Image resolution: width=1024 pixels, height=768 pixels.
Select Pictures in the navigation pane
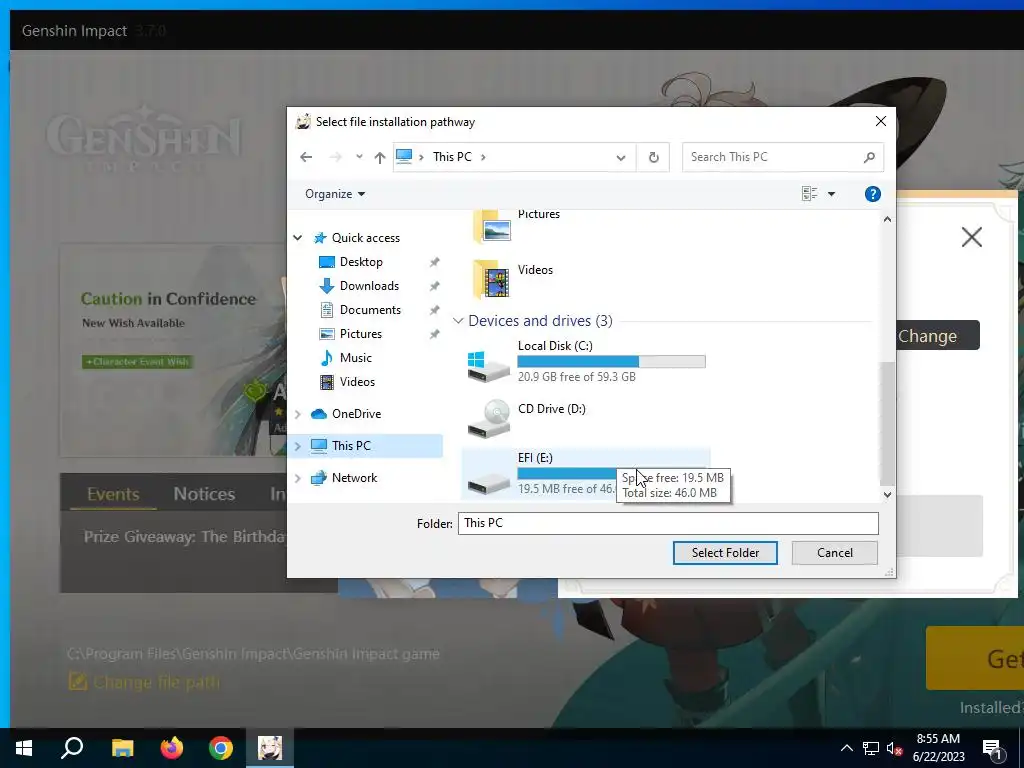(351, 334)
